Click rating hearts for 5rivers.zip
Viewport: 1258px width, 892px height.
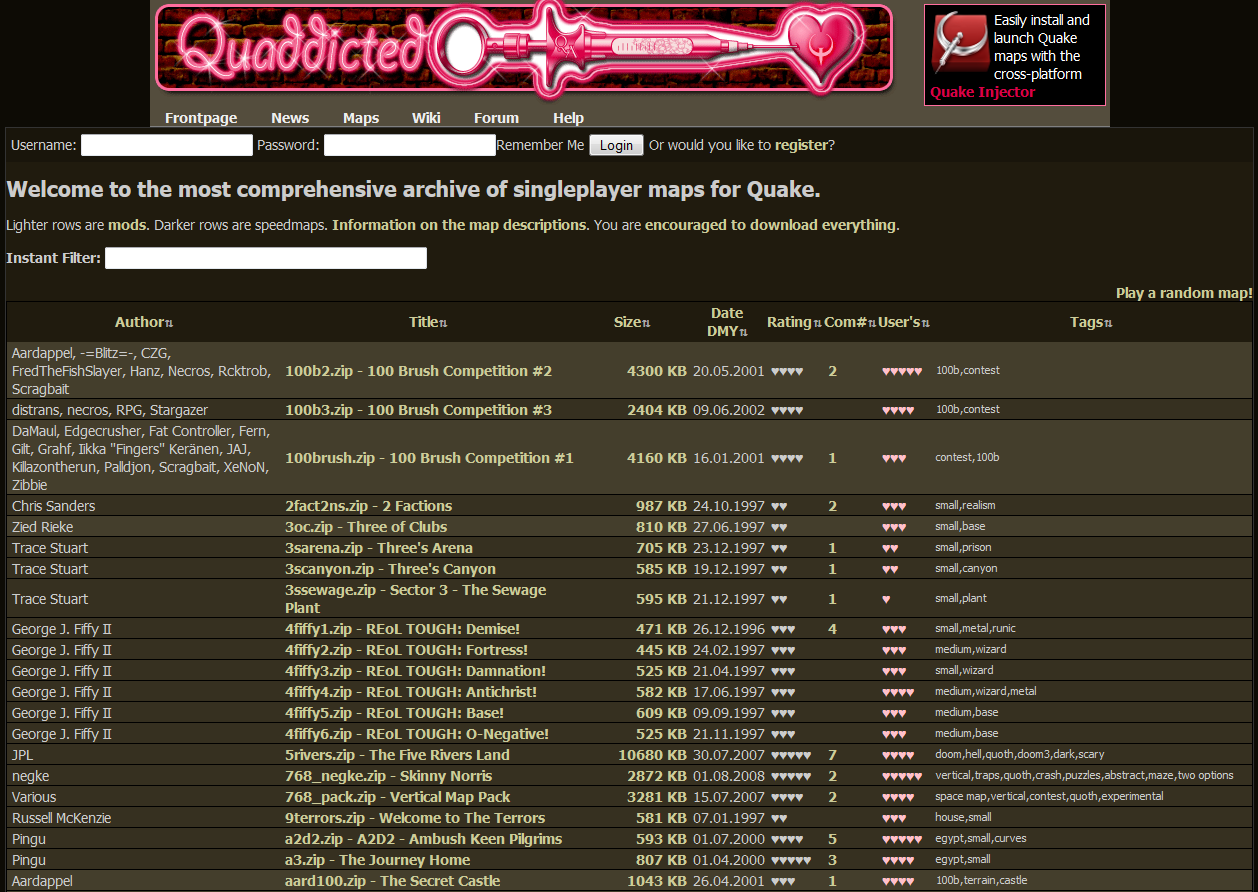pos(791,755)
